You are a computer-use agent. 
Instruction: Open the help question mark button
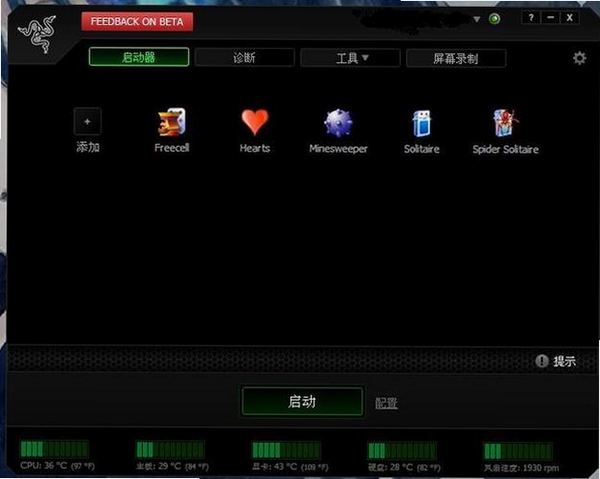pyautogui.click(x=531, y=18)
